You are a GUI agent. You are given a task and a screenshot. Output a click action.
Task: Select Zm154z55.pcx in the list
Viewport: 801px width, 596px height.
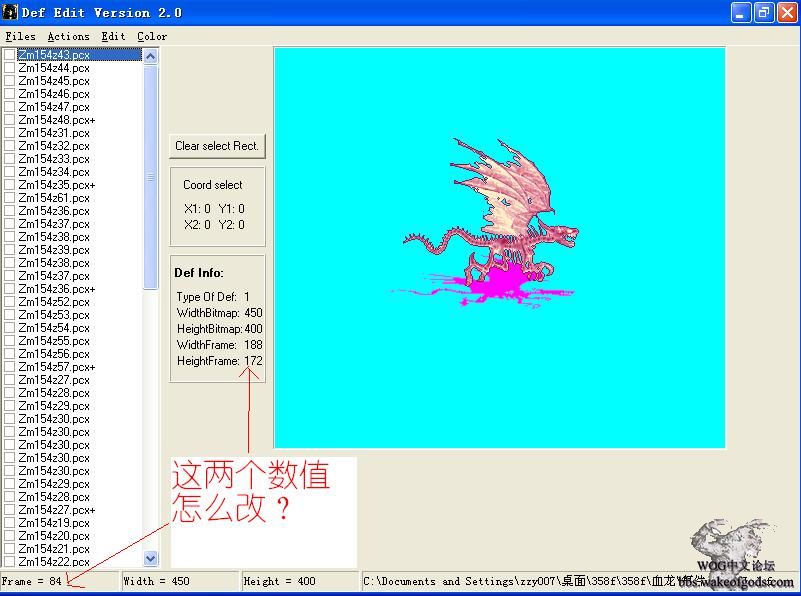coord(54,341)
